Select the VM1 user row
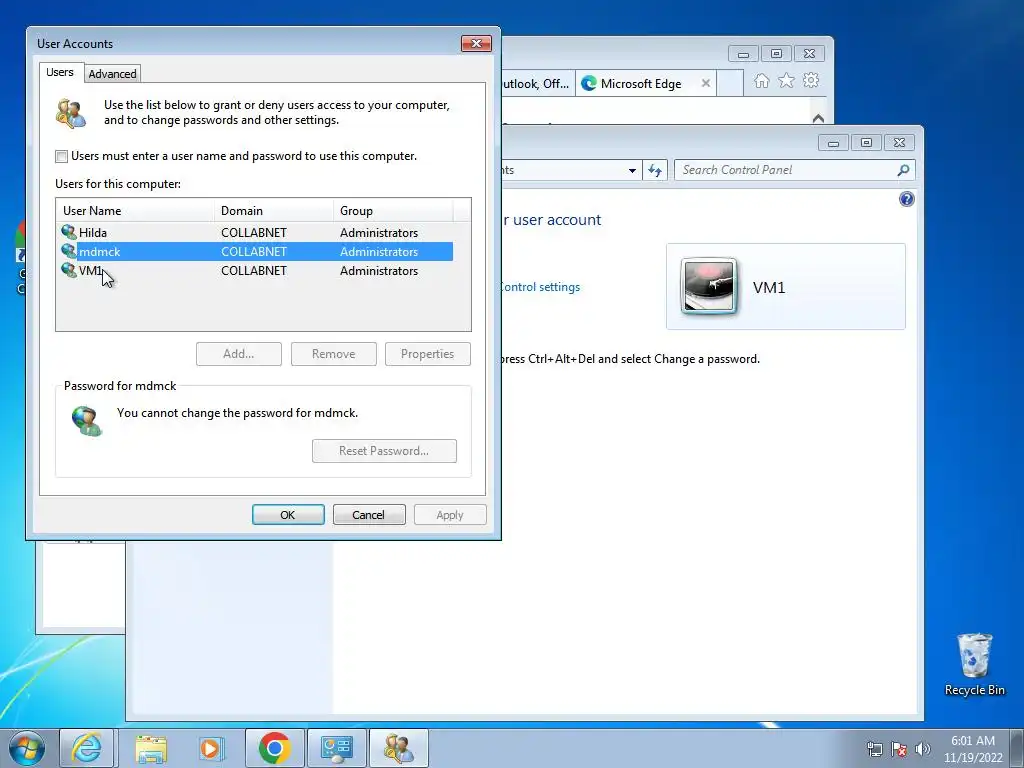Image resolution: width=1024 pixels, height=768 pixels. [256, 270]
